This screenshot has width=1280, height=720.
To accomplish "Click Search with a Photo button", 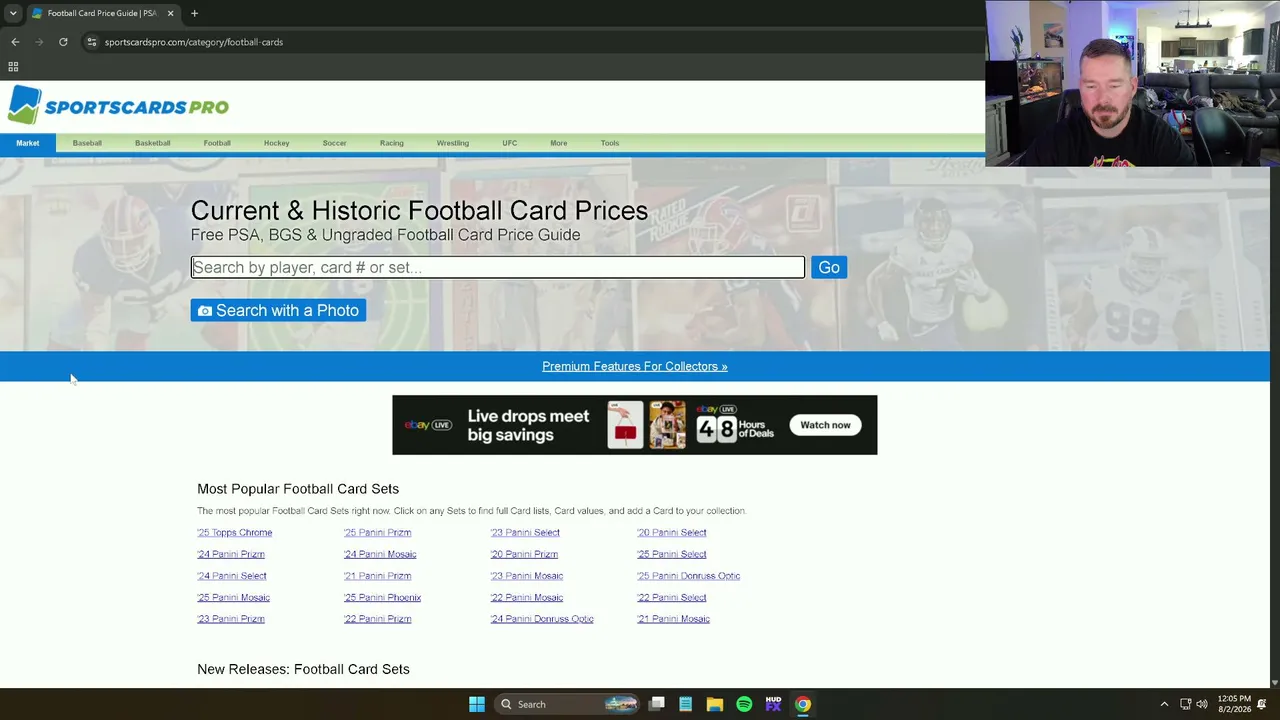I will click(278, 310).
